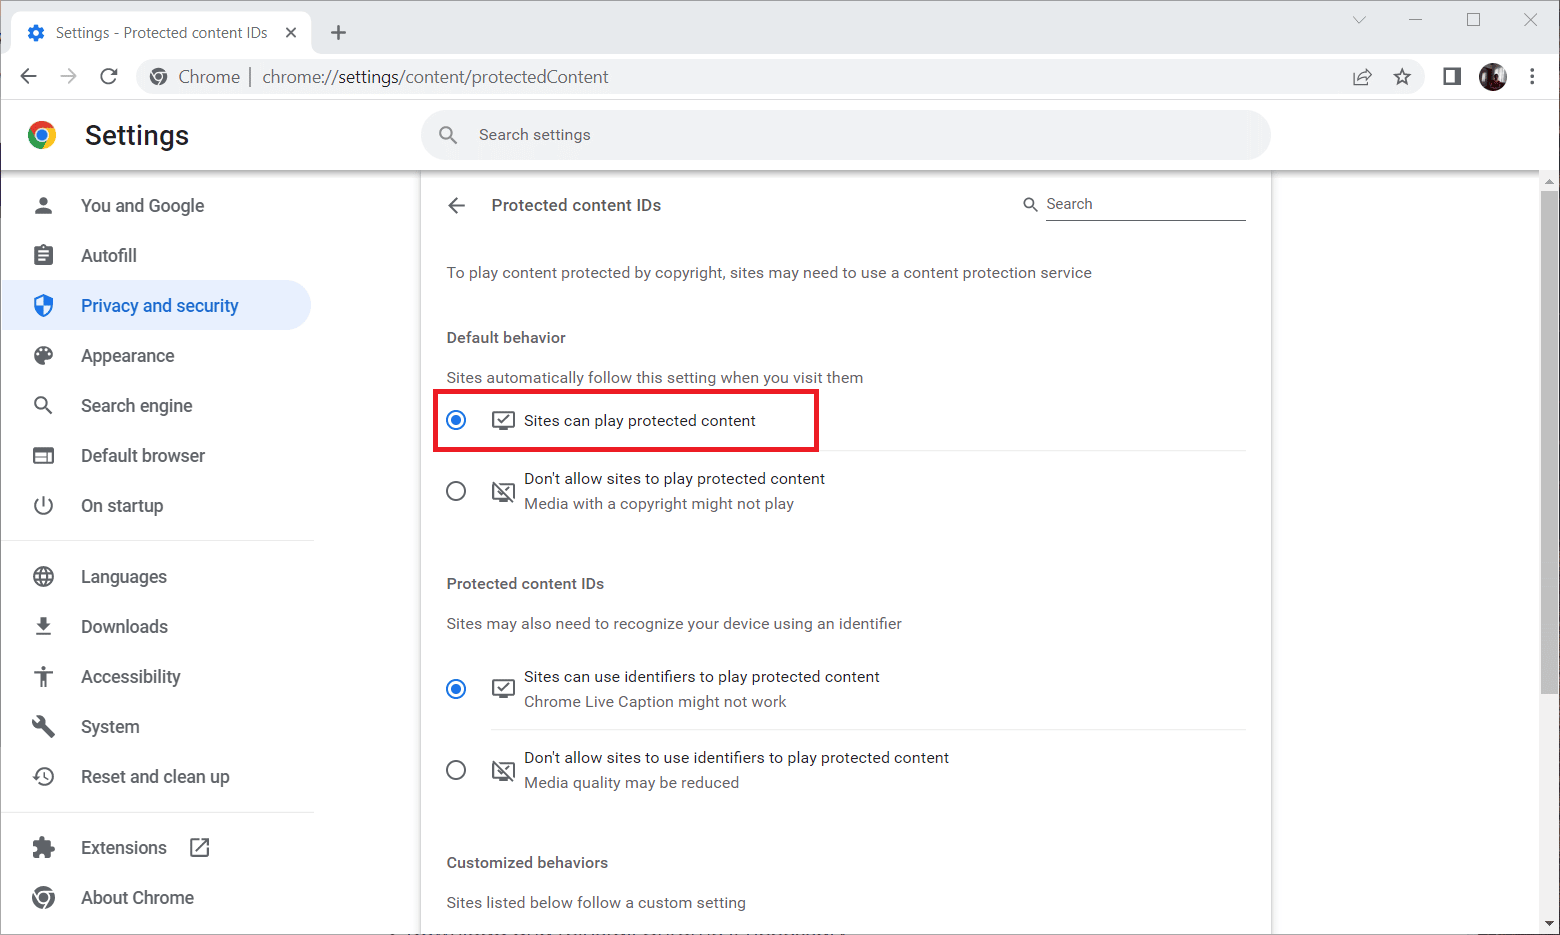Viewport: 1560px width, 935px height.
Task: Select Sites can play protected content
Action: (x=456, y=420)
